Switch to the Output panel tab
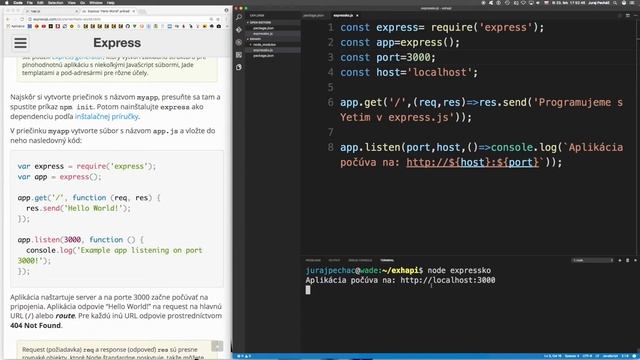This screenshot has width=640, height=360. coord(334,260)
